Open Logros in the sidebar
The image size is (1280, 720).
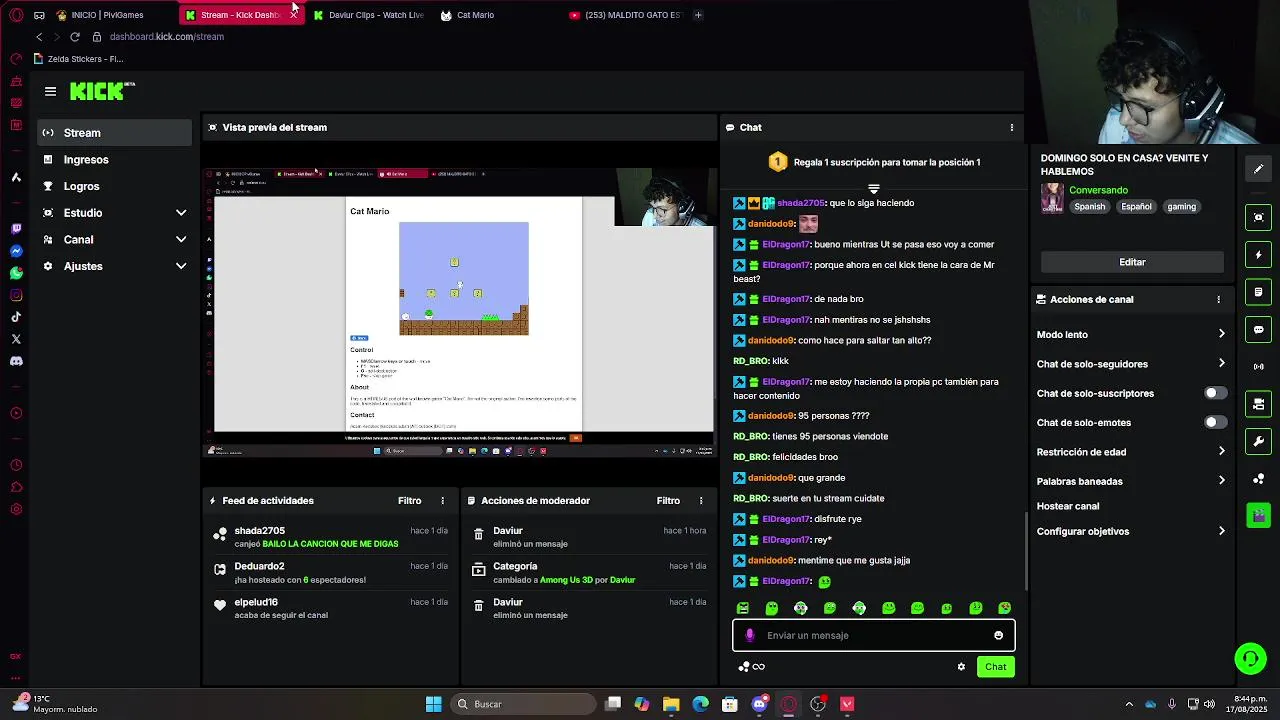[x=115, y=186]
